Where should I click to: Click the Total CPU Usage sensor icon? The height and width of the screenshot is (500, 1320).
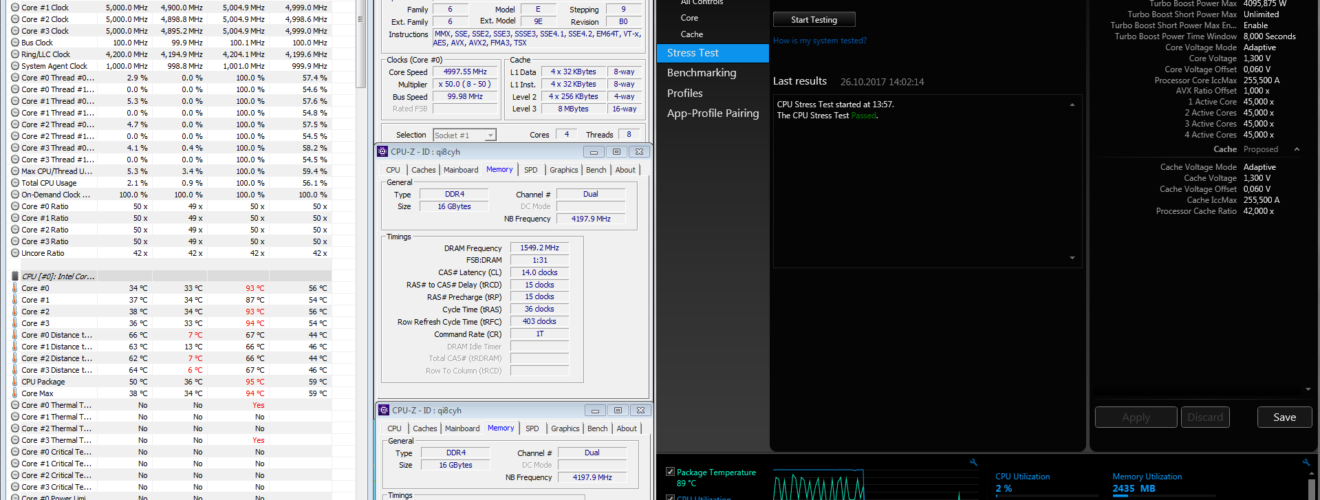15,183
